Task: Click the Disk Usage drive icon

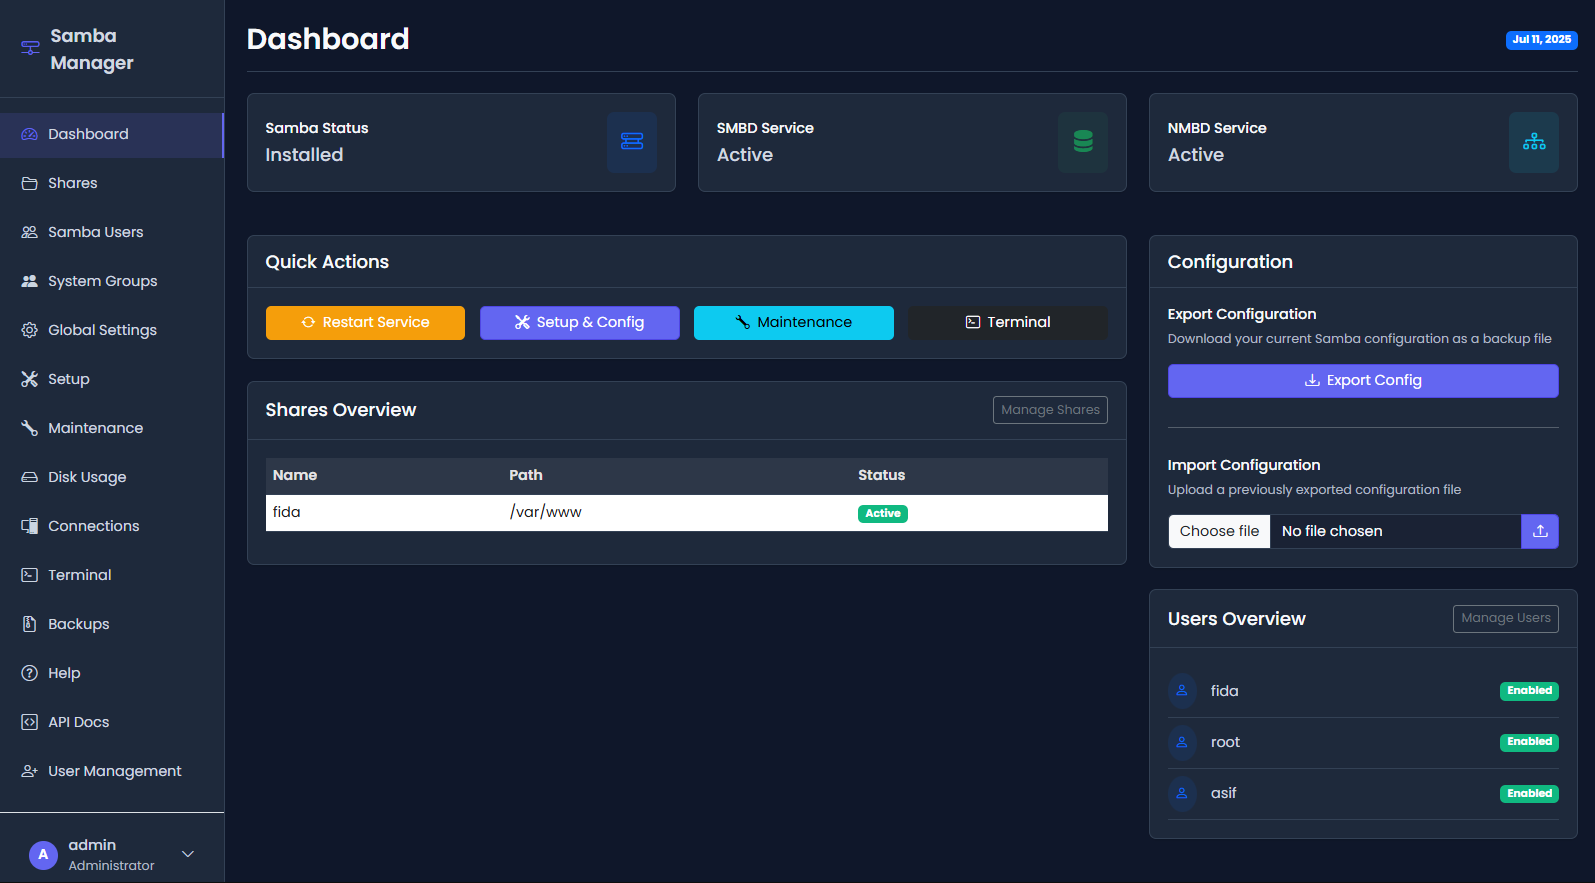Action: (30, 477)
